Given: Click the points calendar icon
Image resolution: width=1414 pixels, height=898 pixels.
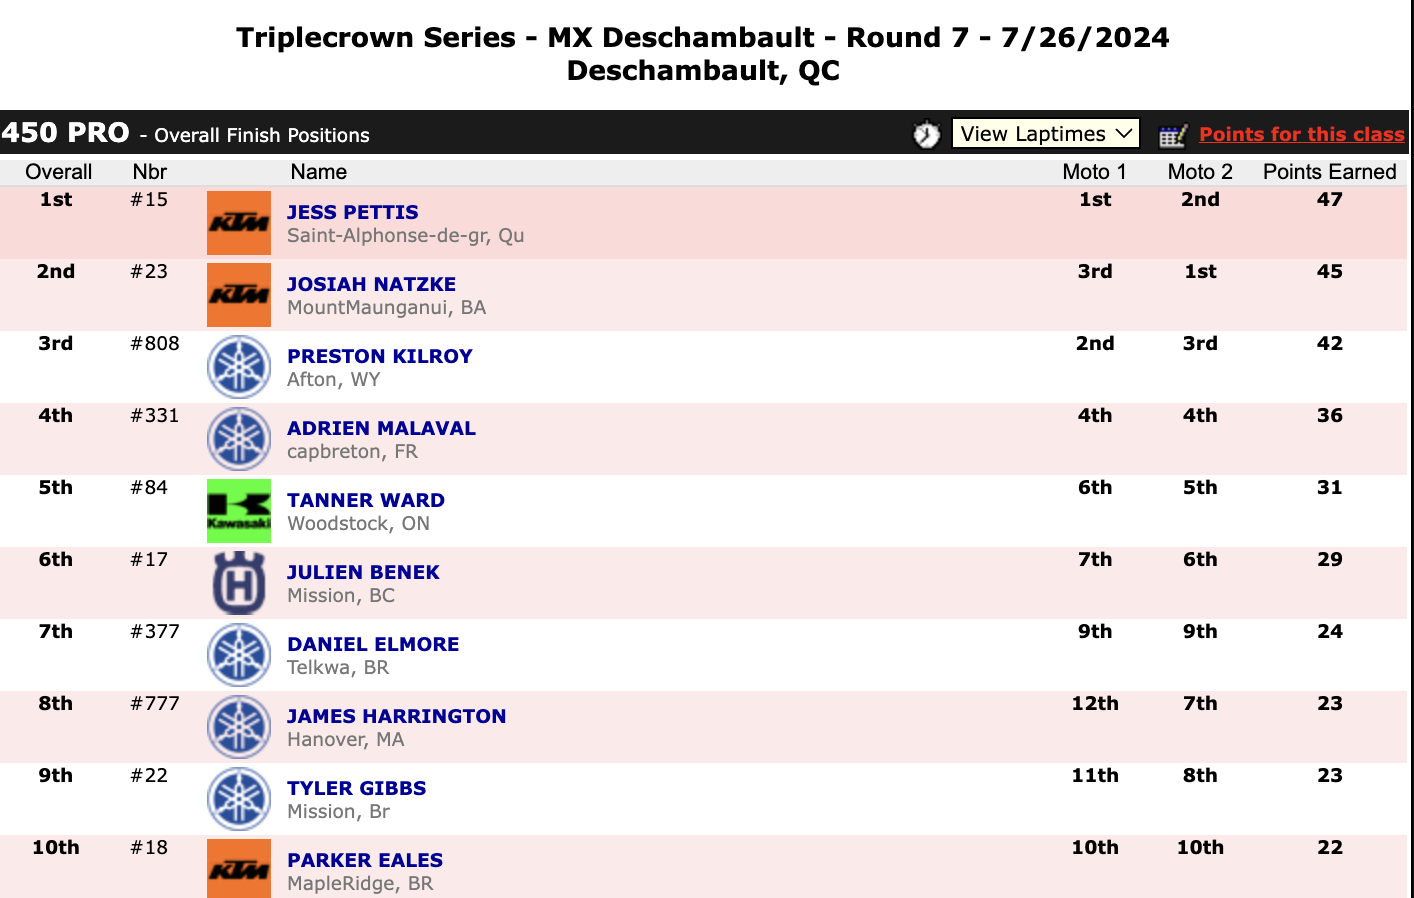Looking at the screenshot, I should pyautogui.click(x=1172, y=135).
